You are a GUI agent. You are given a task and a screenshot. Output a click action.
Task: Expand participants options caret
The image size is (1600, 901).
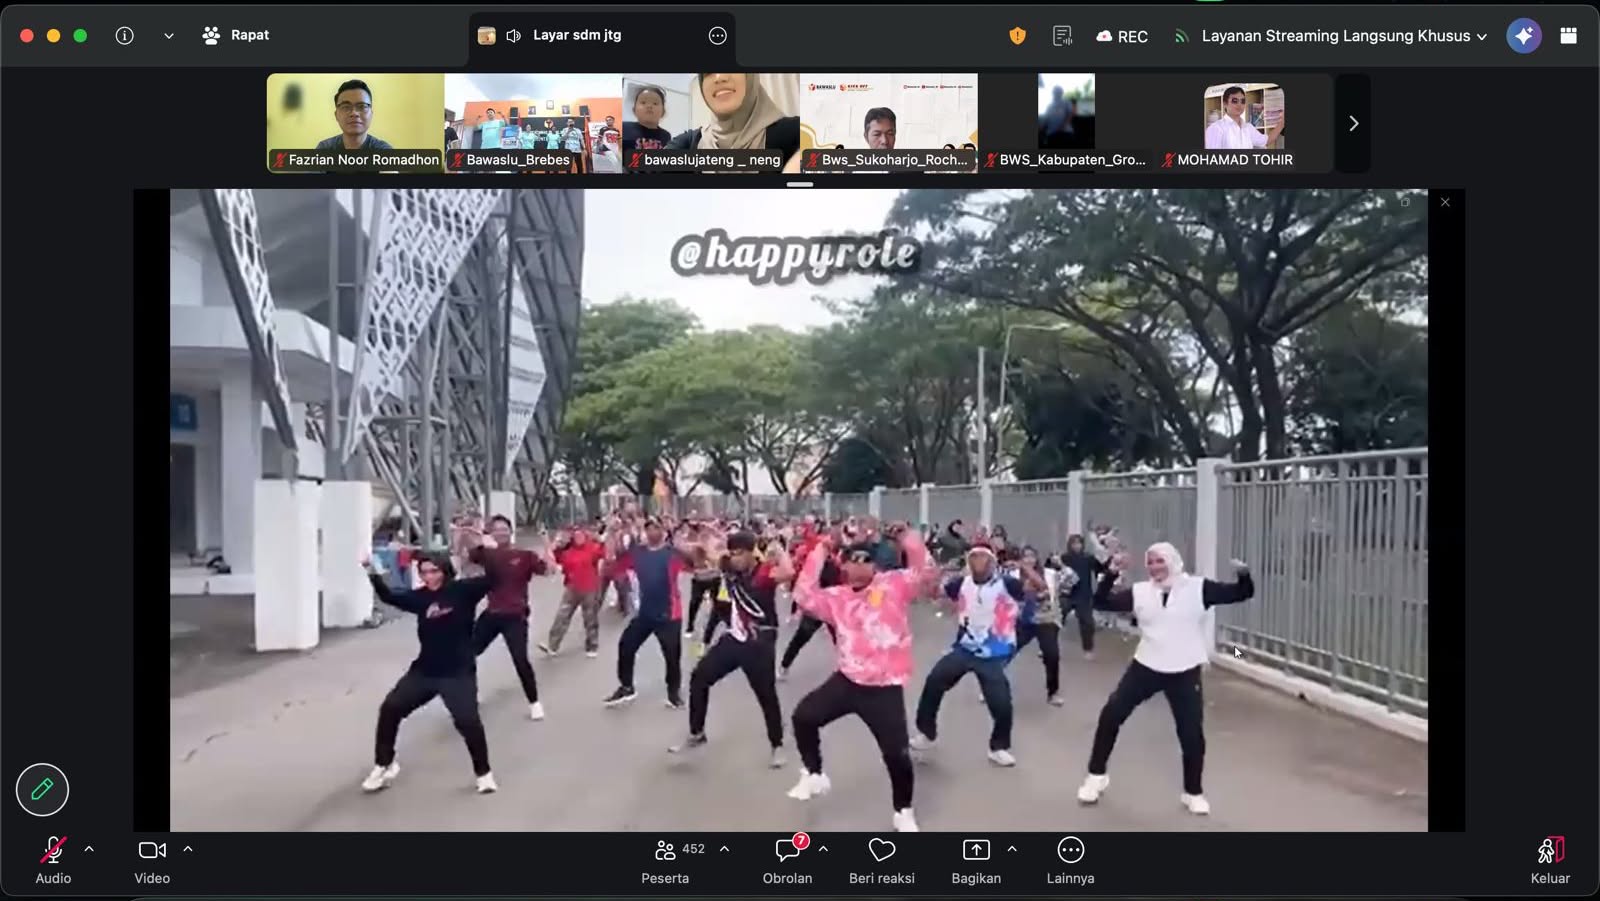(724, 849)
